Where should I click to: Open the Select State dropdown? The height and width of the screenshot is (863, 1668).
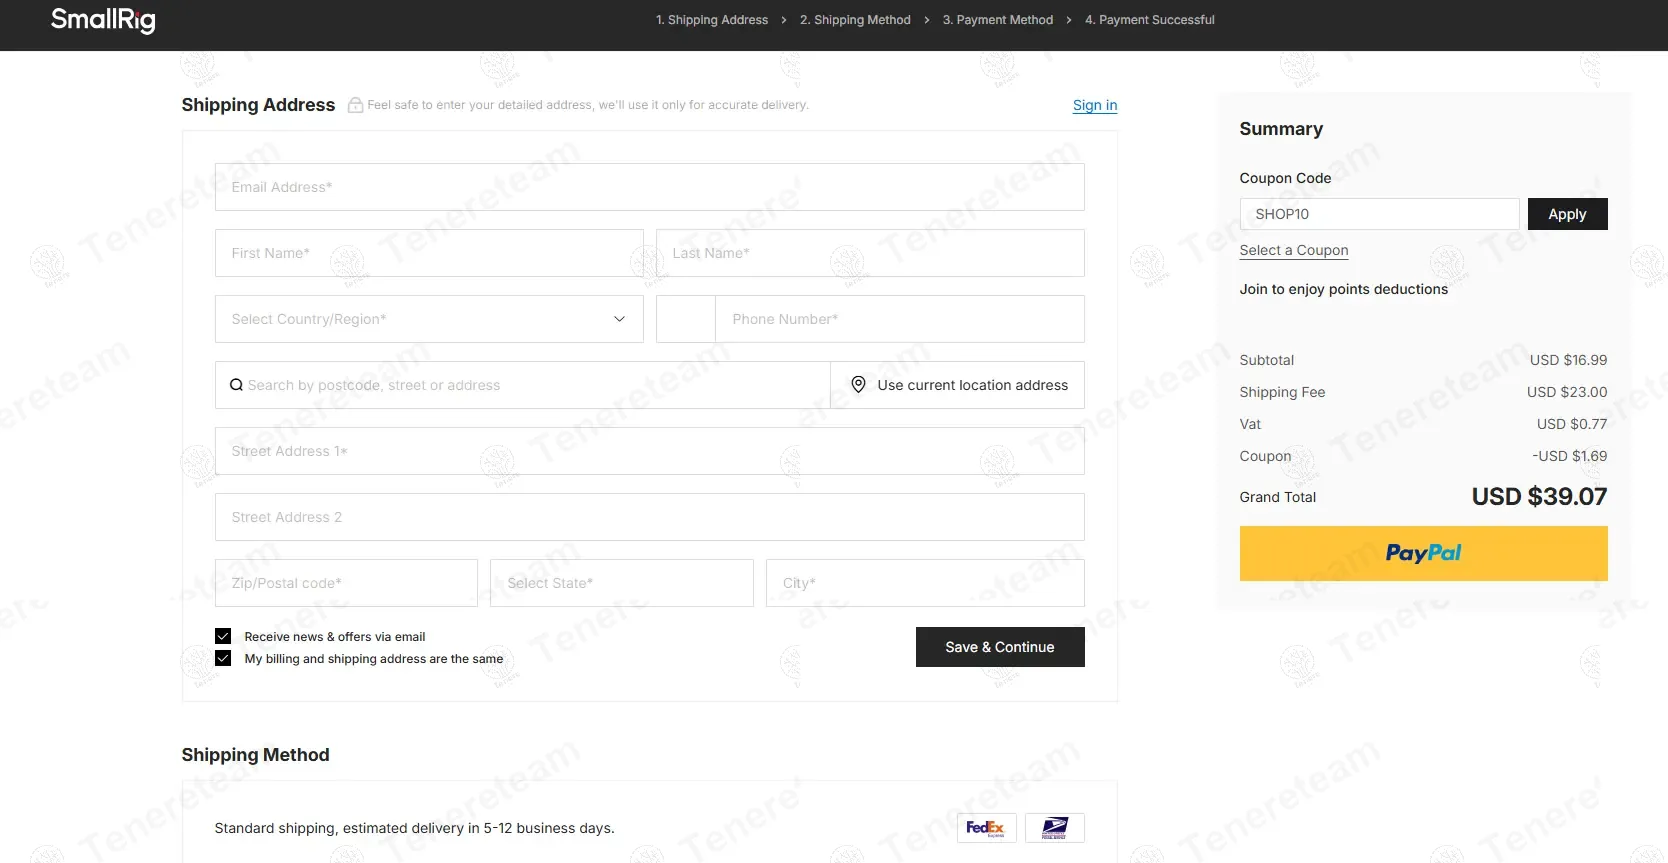[x=622, y=583]
